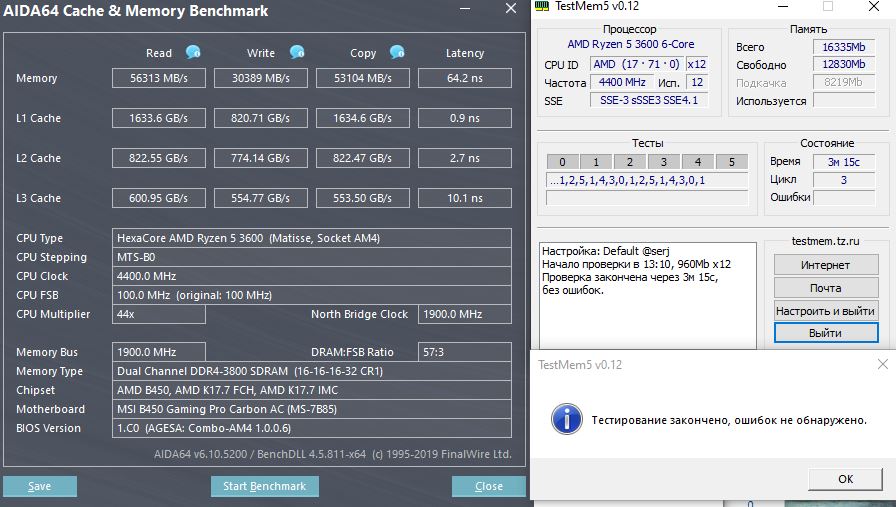Click the L2 Cache Read value 822.55 GB/s
896x507 pixels.
(x=159, y=158)
